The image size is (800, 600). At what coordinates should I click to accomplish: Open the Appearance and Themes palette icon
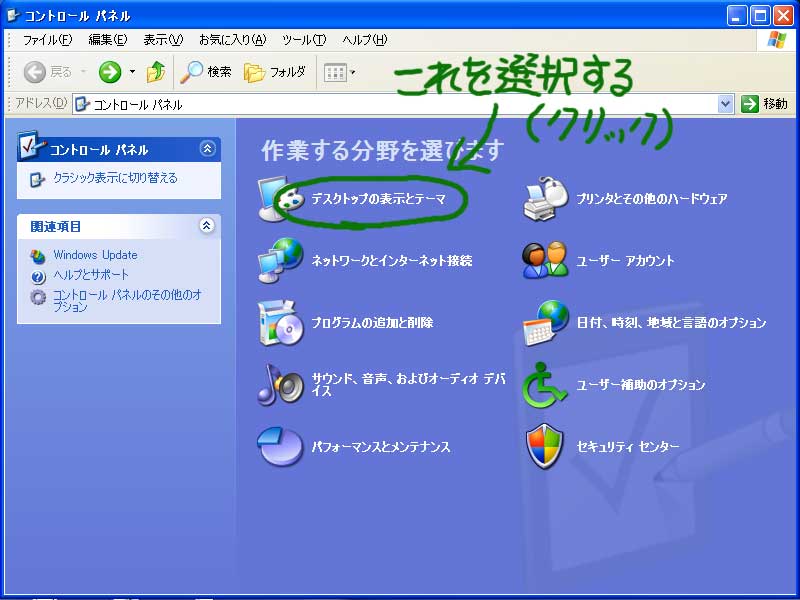(x=281, y=199)
